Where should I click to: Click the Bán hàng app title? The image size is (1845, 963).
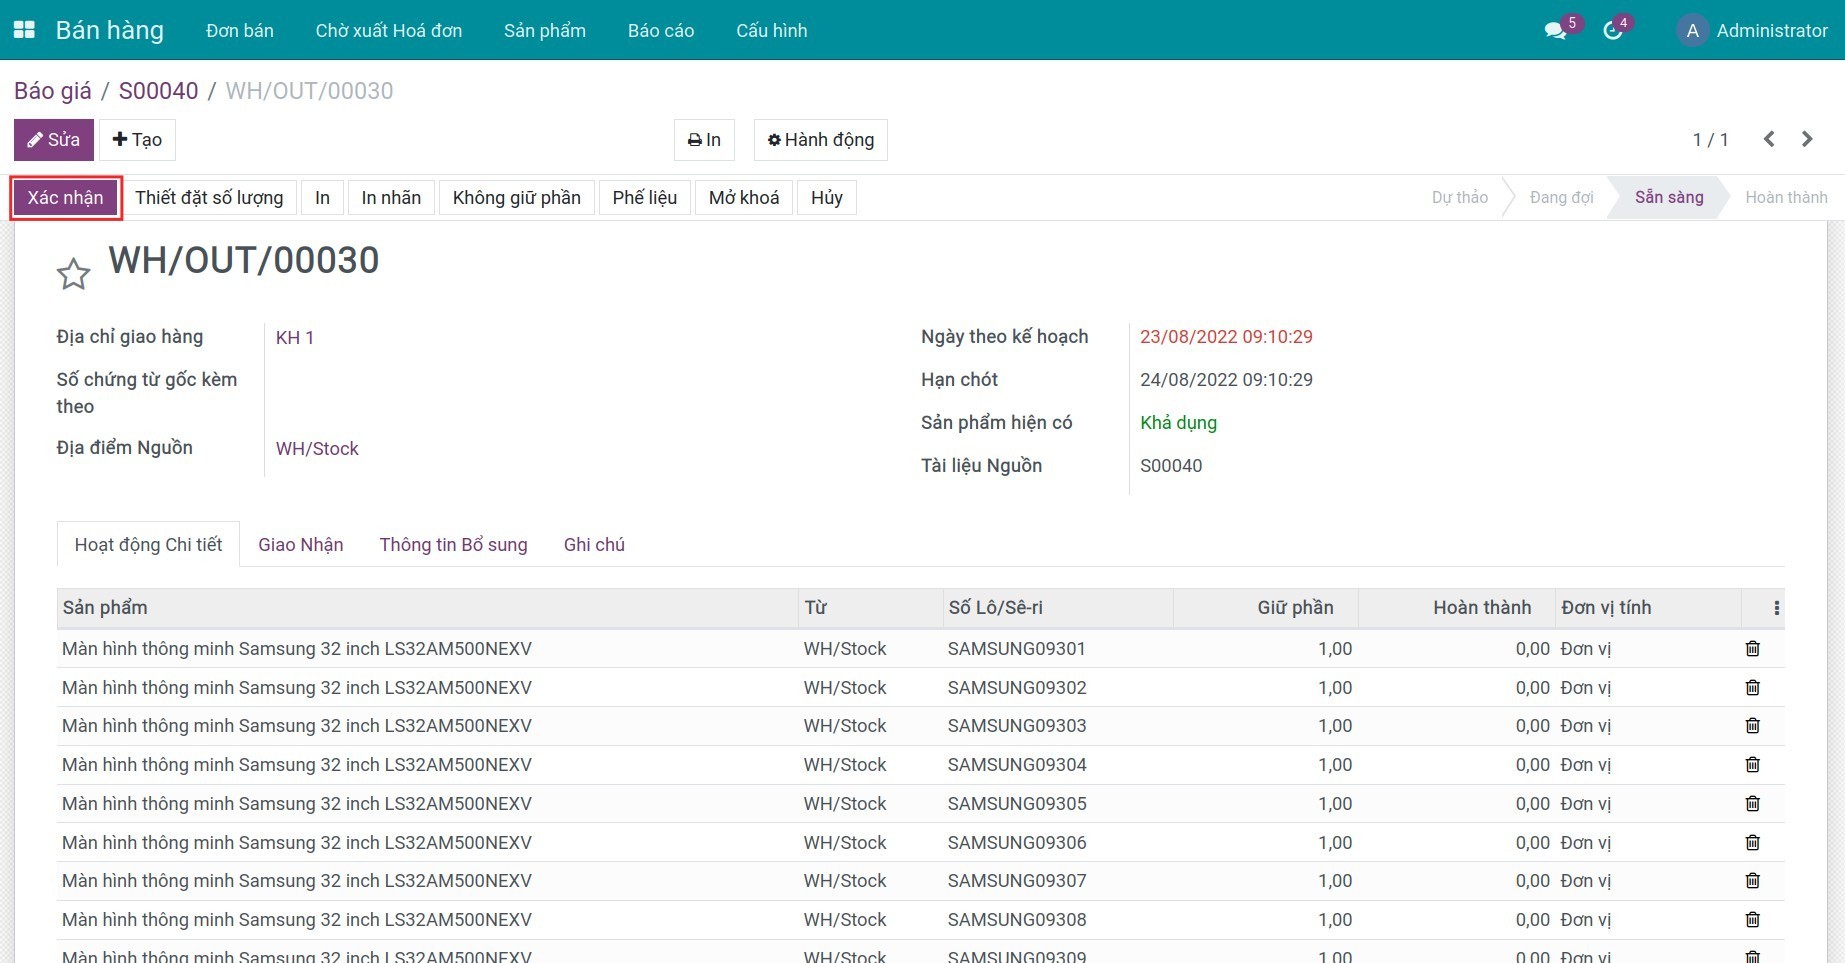pyautogui.click(x=110, y=30)
